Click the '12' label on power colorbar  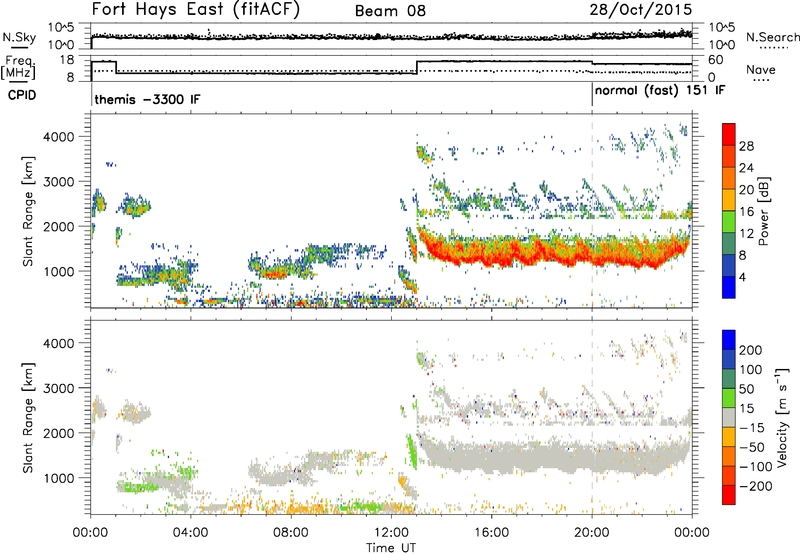[x=746, y=234]
